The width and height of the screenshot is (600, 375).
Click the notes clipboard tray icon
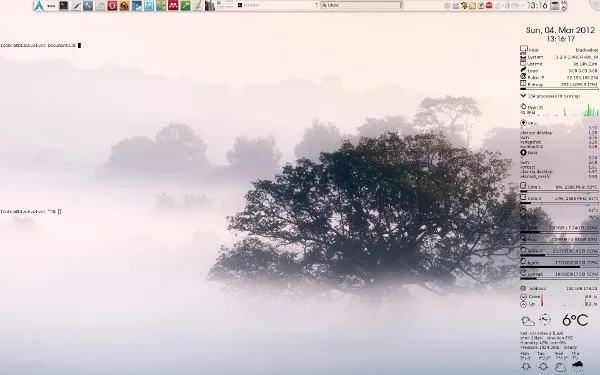481,6
